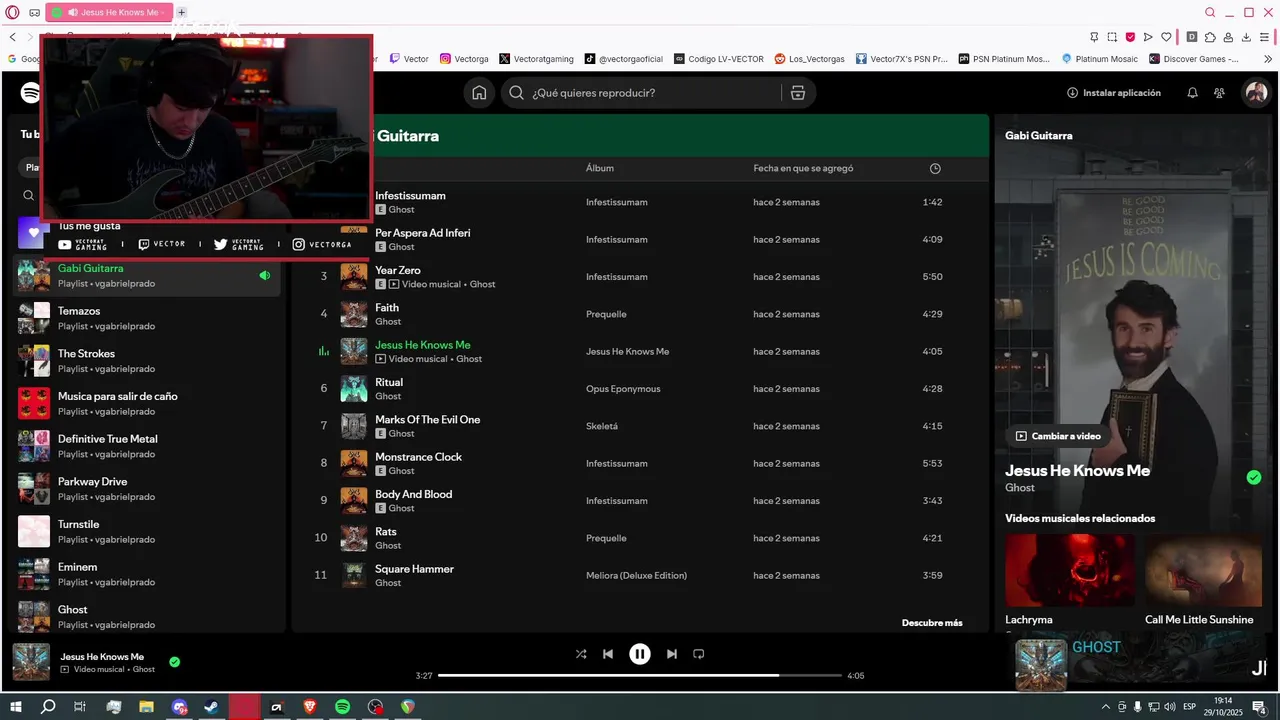This screenshot has height=720, width=1280.
Task: Open Opera tab search magnifier
Action: click(1210, 12)
